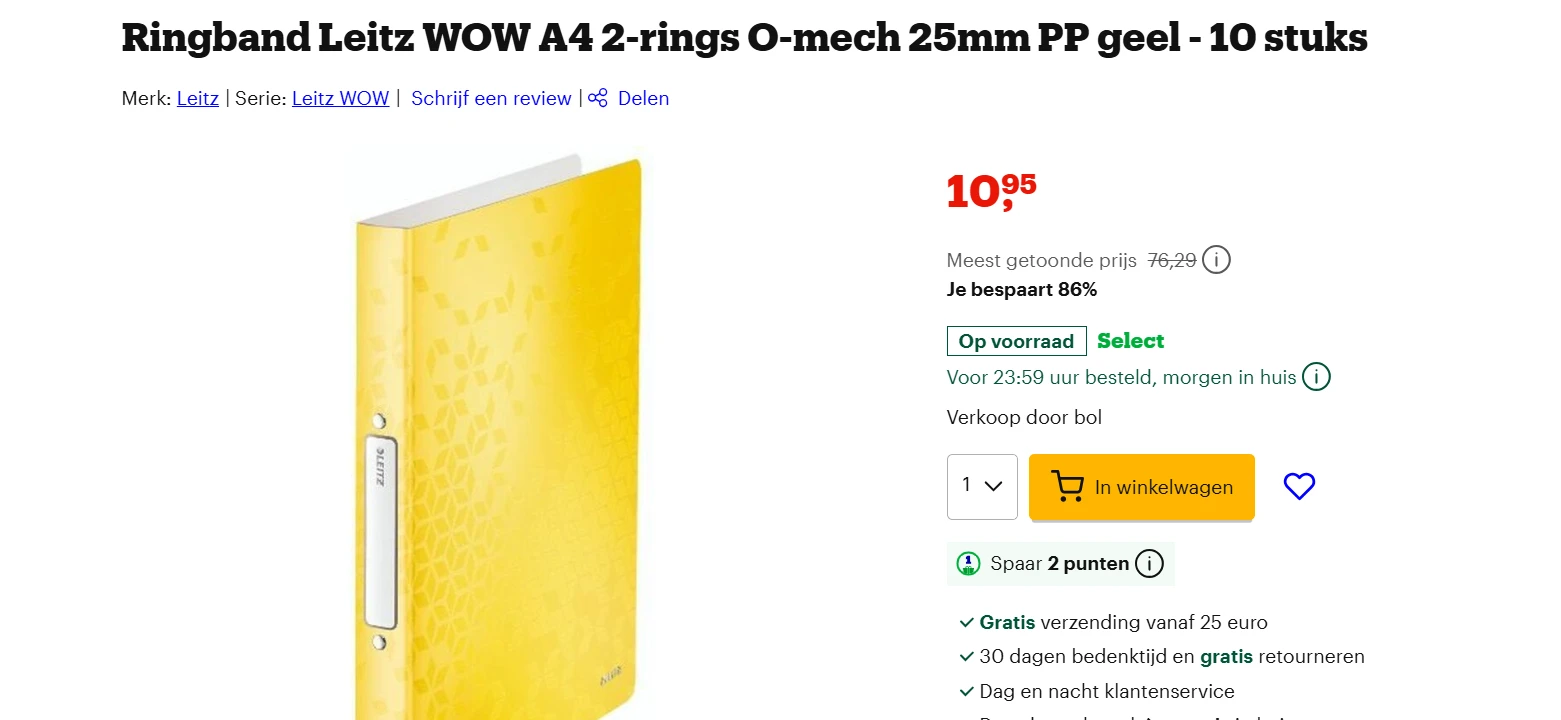Open the quantity selector dropdown
This screenshot has height=720, width=1561.
click(981, 487)
